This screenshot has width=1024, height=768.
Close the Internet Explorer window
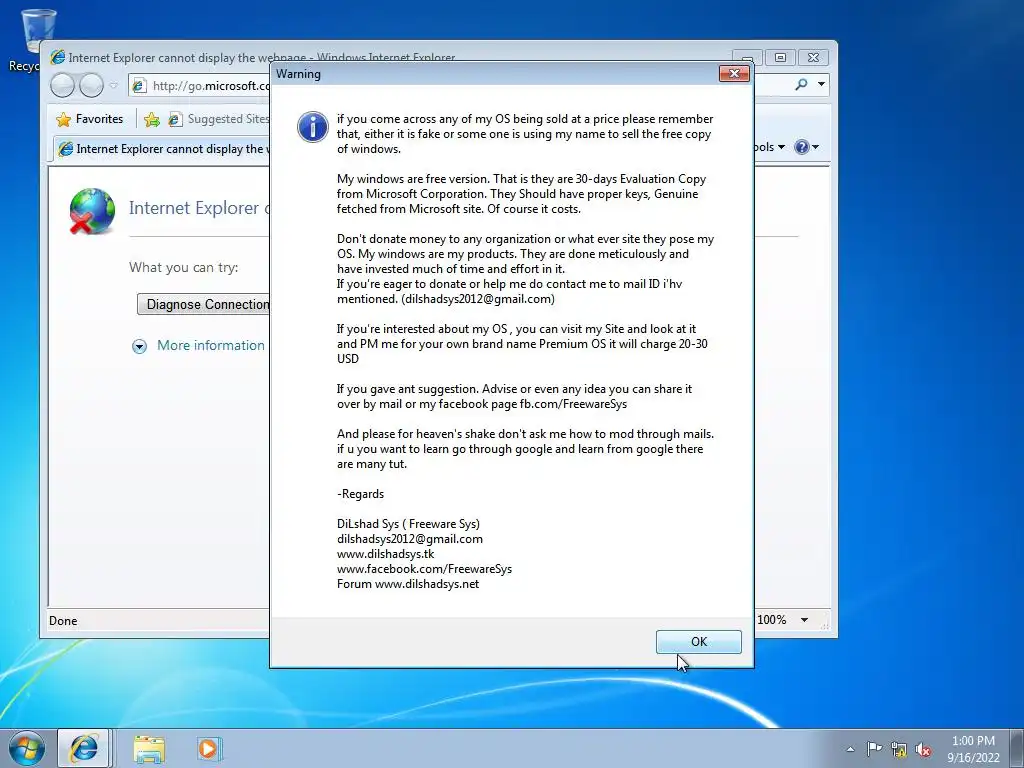(813, 57)
